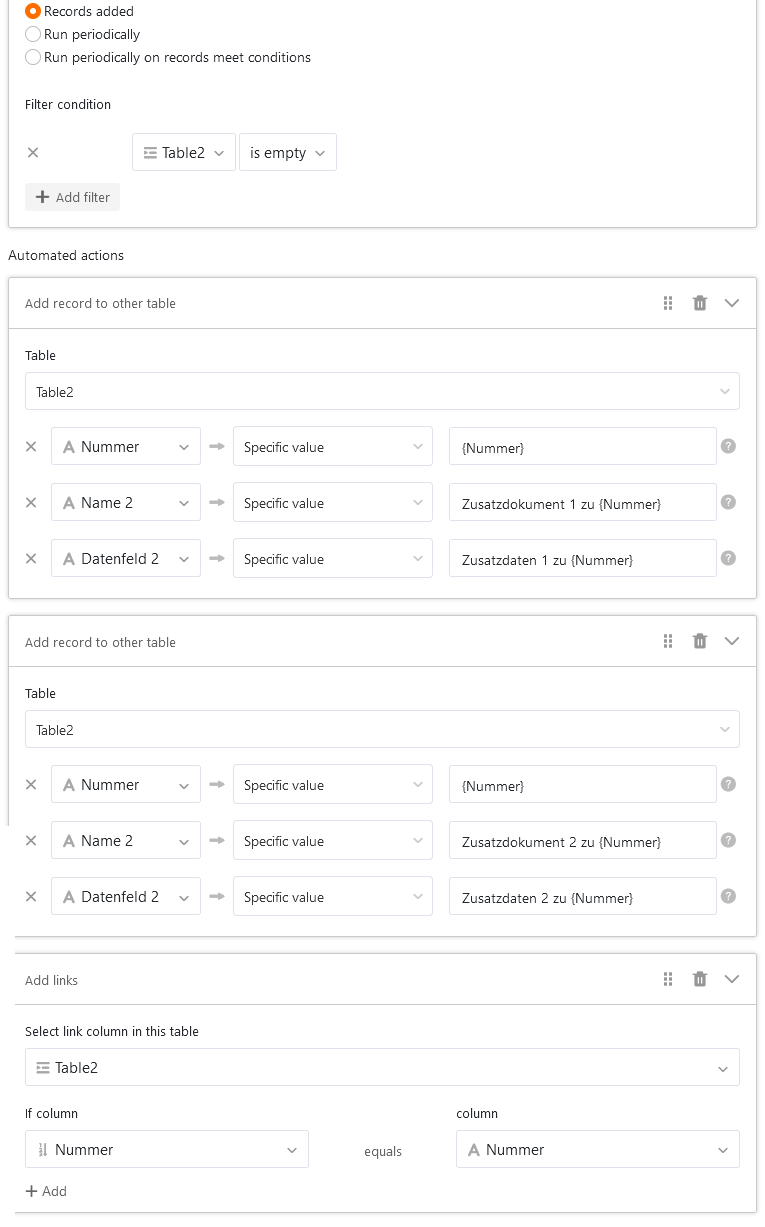This screenshot has height=1227, width=765.
Task: Collapse the Add links action panel
Action: coord(731,980)
